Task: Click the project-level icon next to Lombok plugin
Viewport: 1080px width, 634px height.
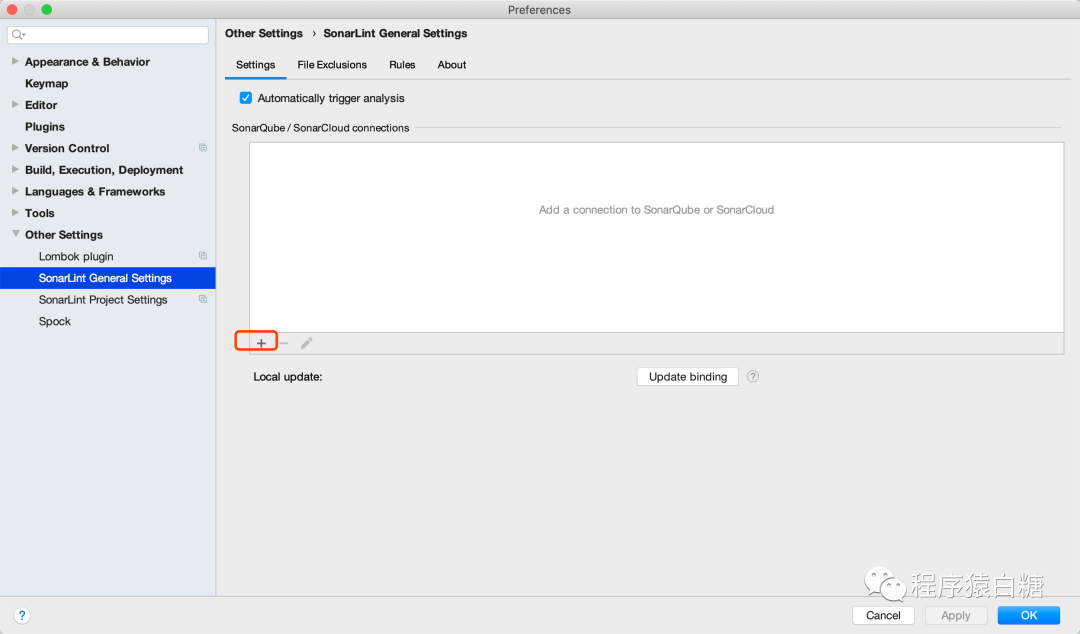Action: (x=202, y=256)
